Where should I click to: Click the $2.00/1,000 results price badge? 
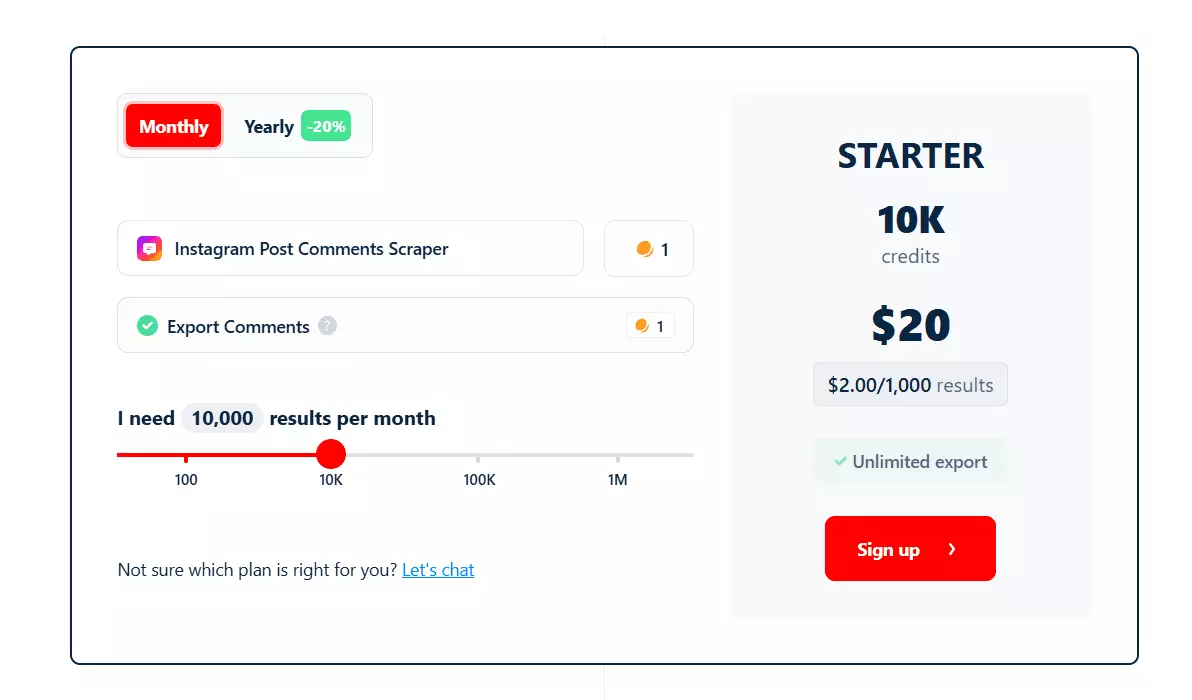(910, 385)
